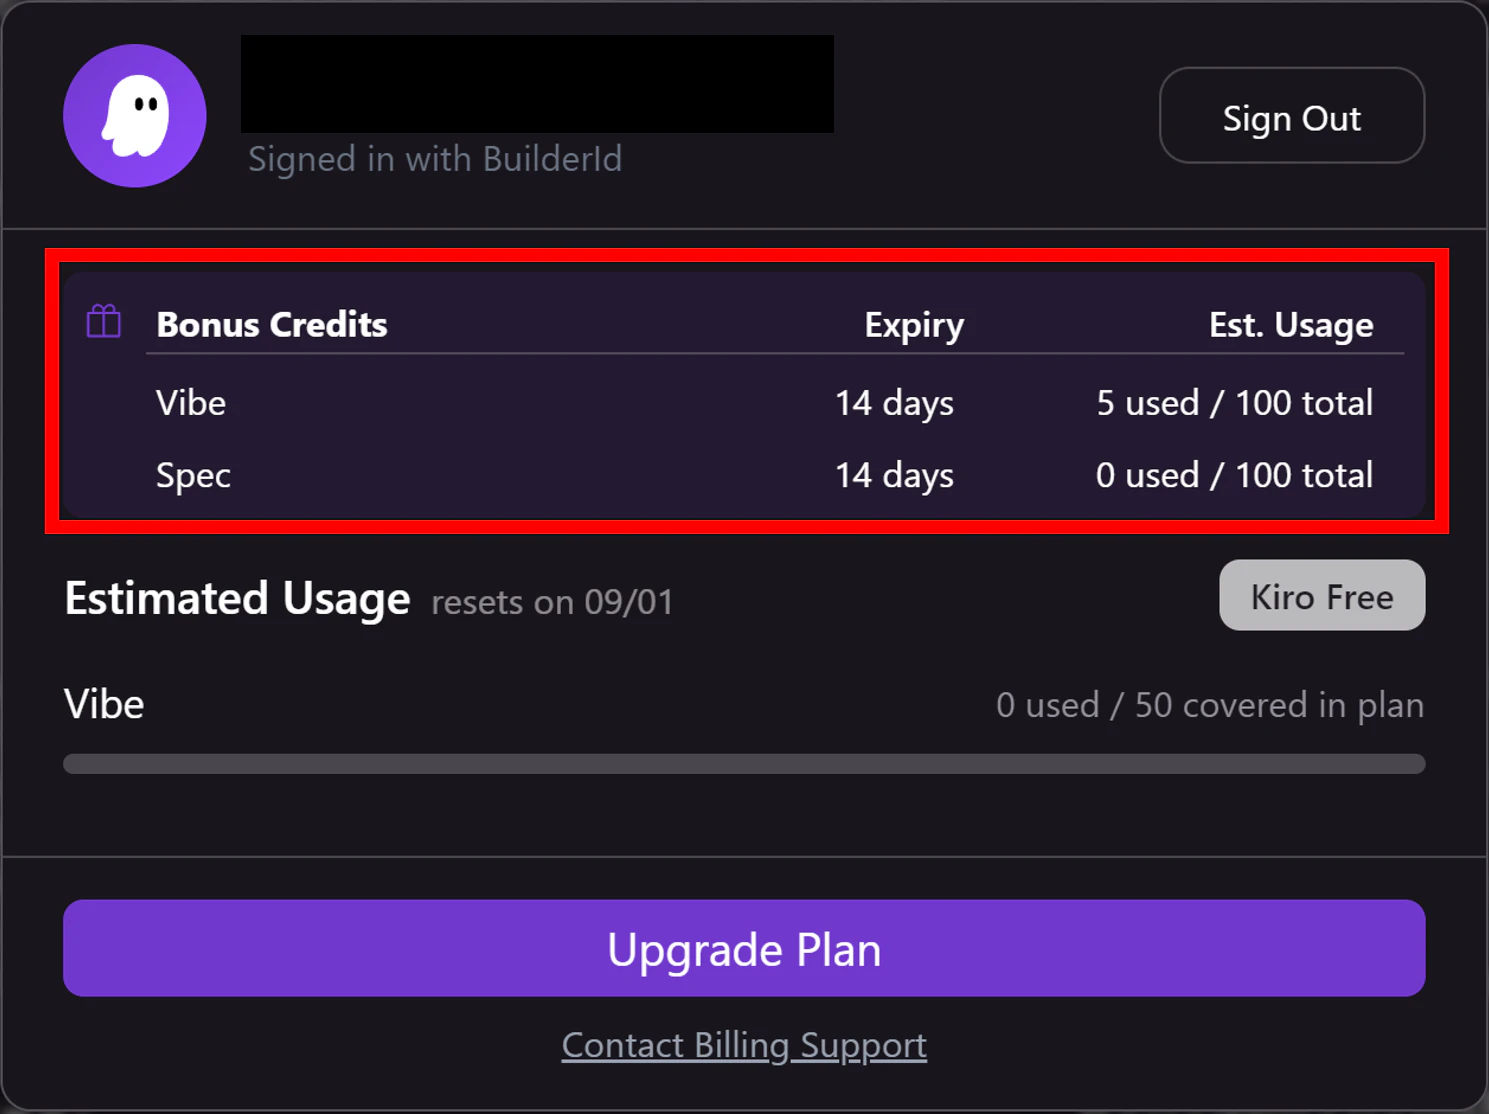Click the Vibe usage progress bar
Screen dimensions: 1489x1114
coord(744,764)
